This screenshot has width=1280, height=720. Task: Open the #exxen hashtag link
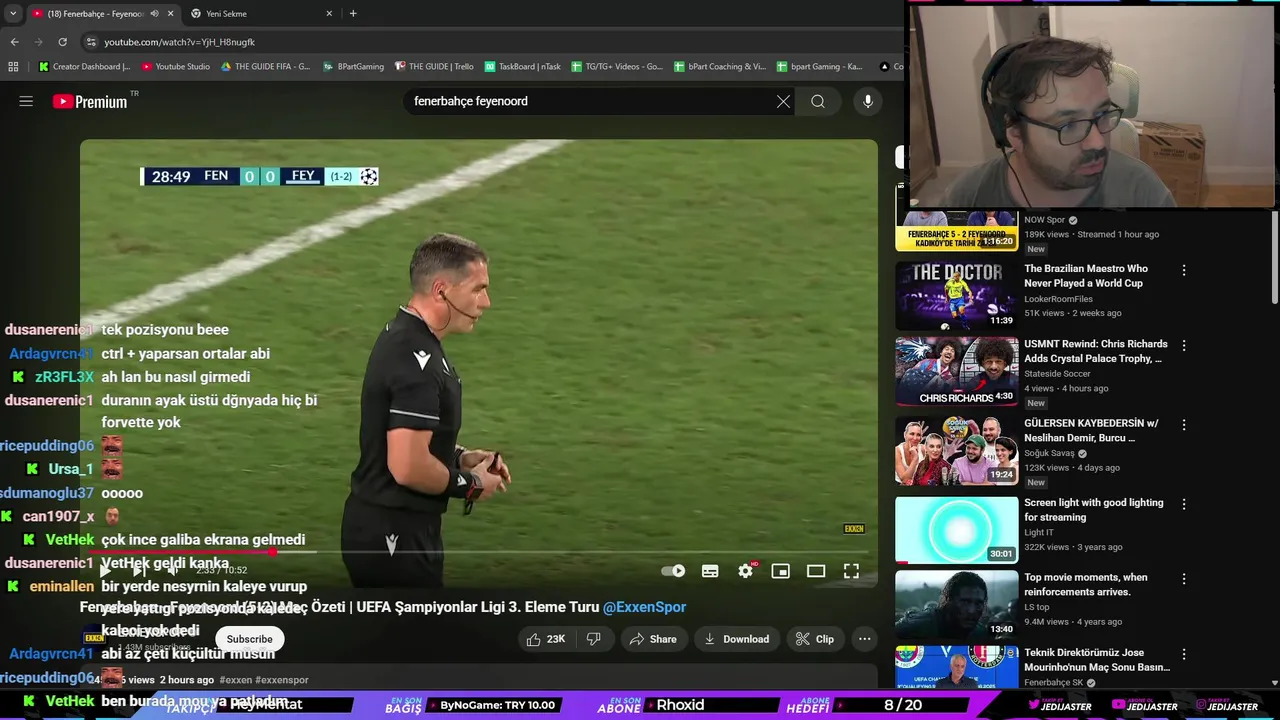coord(235,680)
